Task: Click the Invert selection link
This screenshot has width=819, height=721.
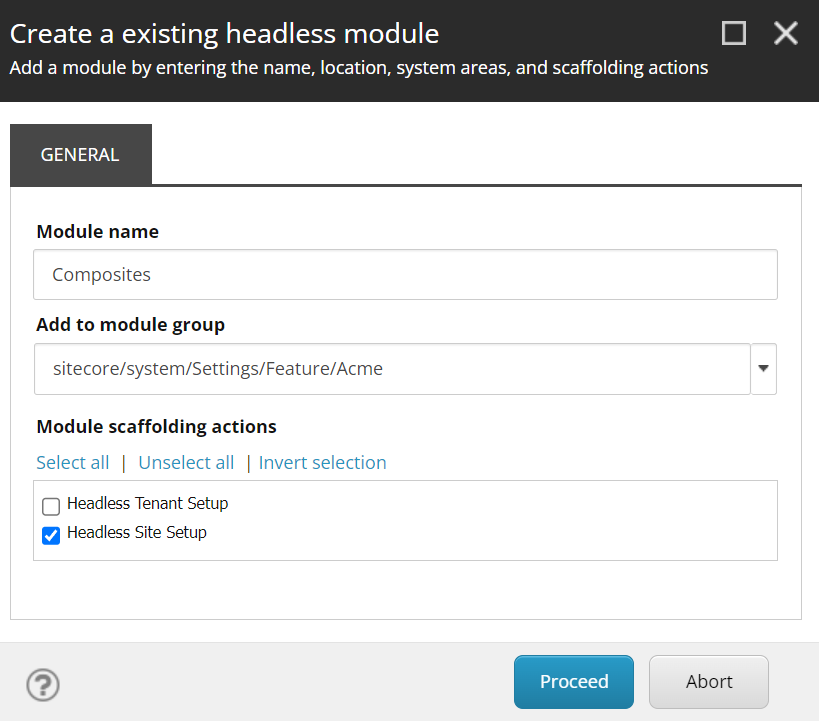Action: pyautogui.click(x=322, y=463)
